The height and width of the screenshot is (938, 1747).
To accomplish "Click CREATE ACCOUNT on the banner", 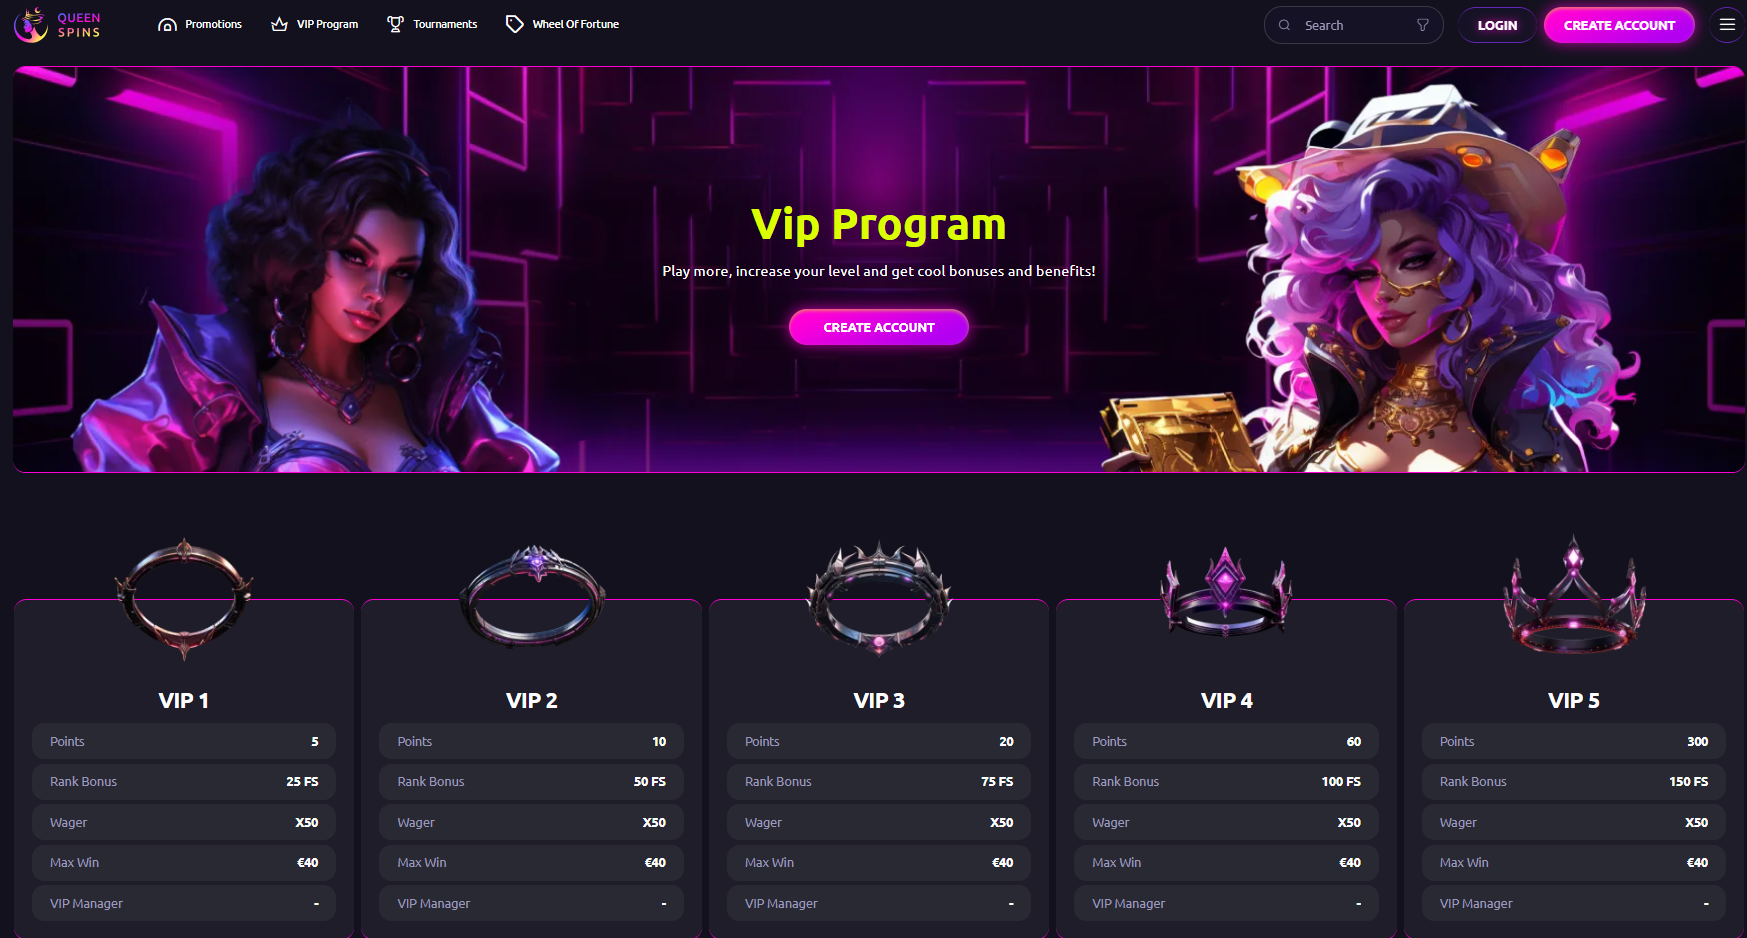I will pyautogui.click(x=879, y=327).
